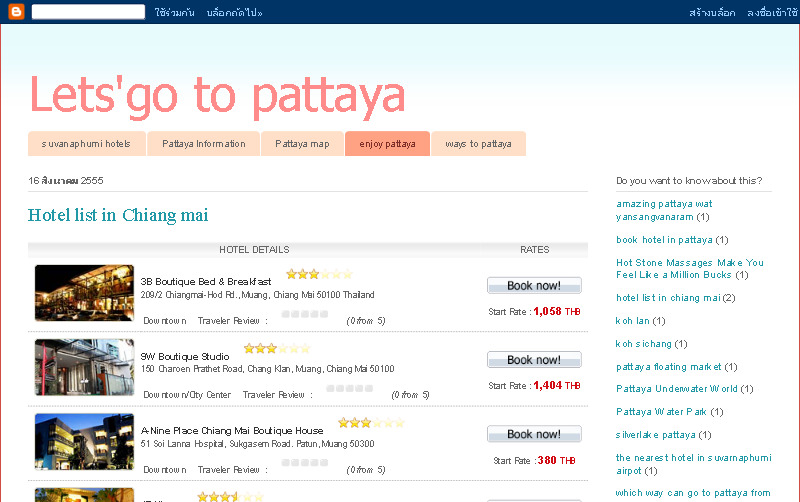Book now for 3B Boutique Bed & Breakfast

[x=534, y=286]
